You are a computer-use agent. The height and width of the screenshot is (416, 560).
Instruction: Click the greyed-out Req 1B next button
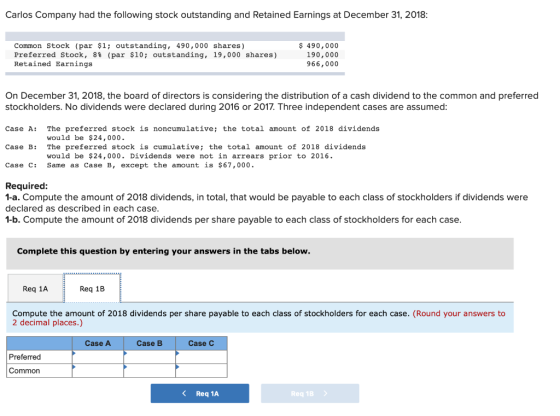pyautogui.click(x=310, y=394)
